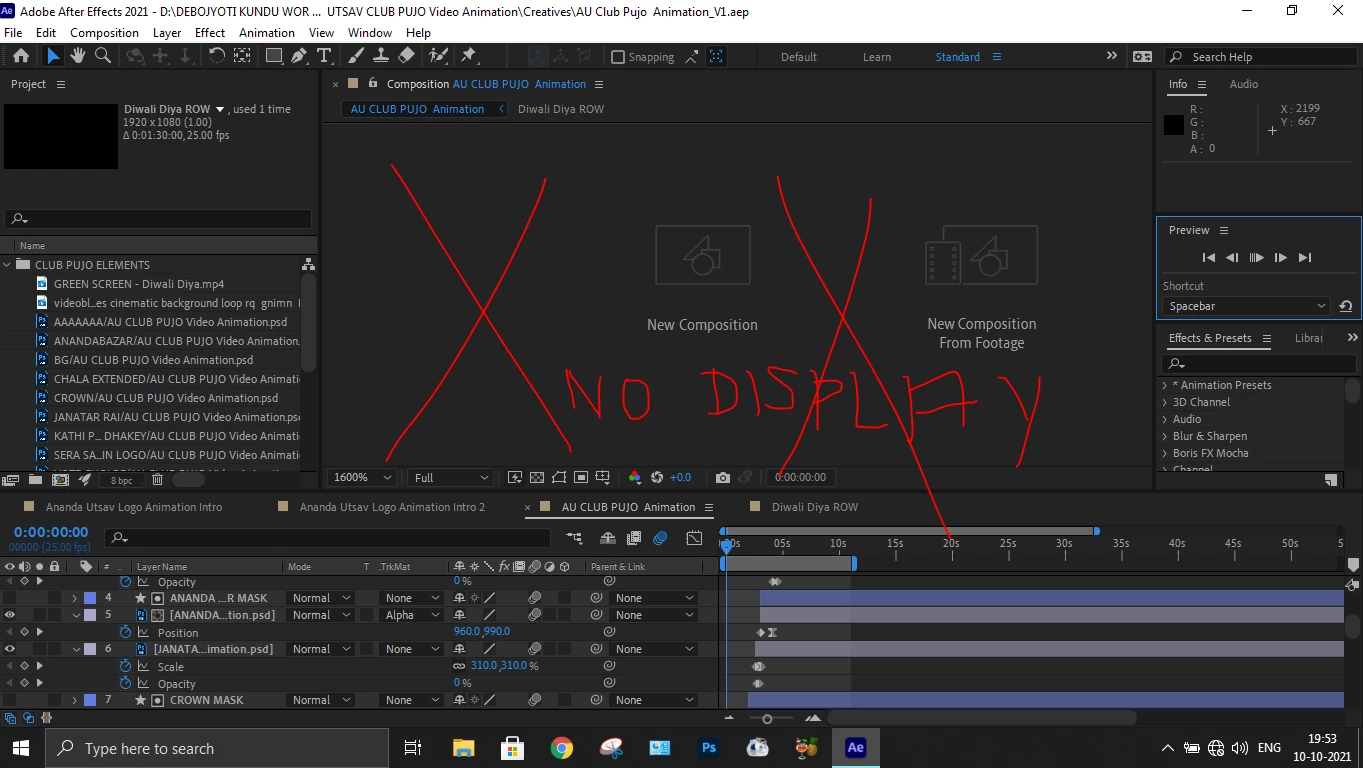This screenshot has width=1363, height=768.
Task: Click New Composition in viewer
Action: pyautogui.click(x=702, y=279)
